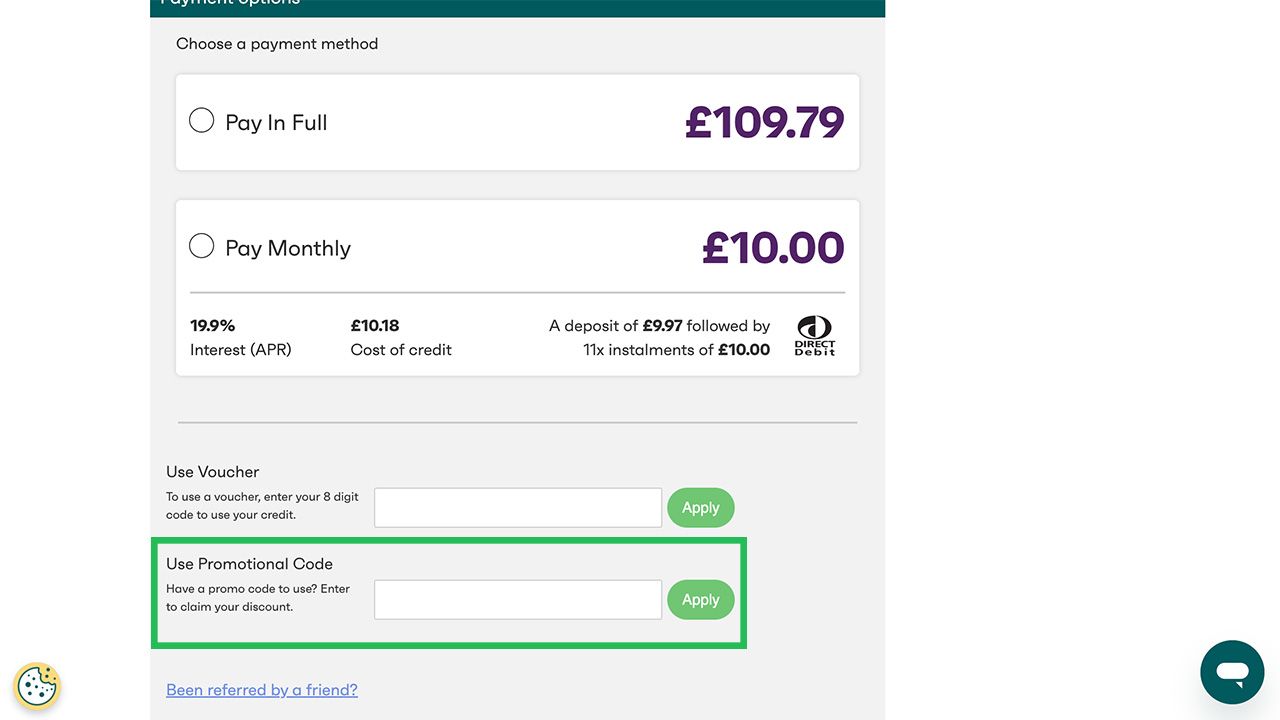Click the £10.18 cost of credit figure
The height and width of the screenshot is (720, 1280).
point(375,326)
